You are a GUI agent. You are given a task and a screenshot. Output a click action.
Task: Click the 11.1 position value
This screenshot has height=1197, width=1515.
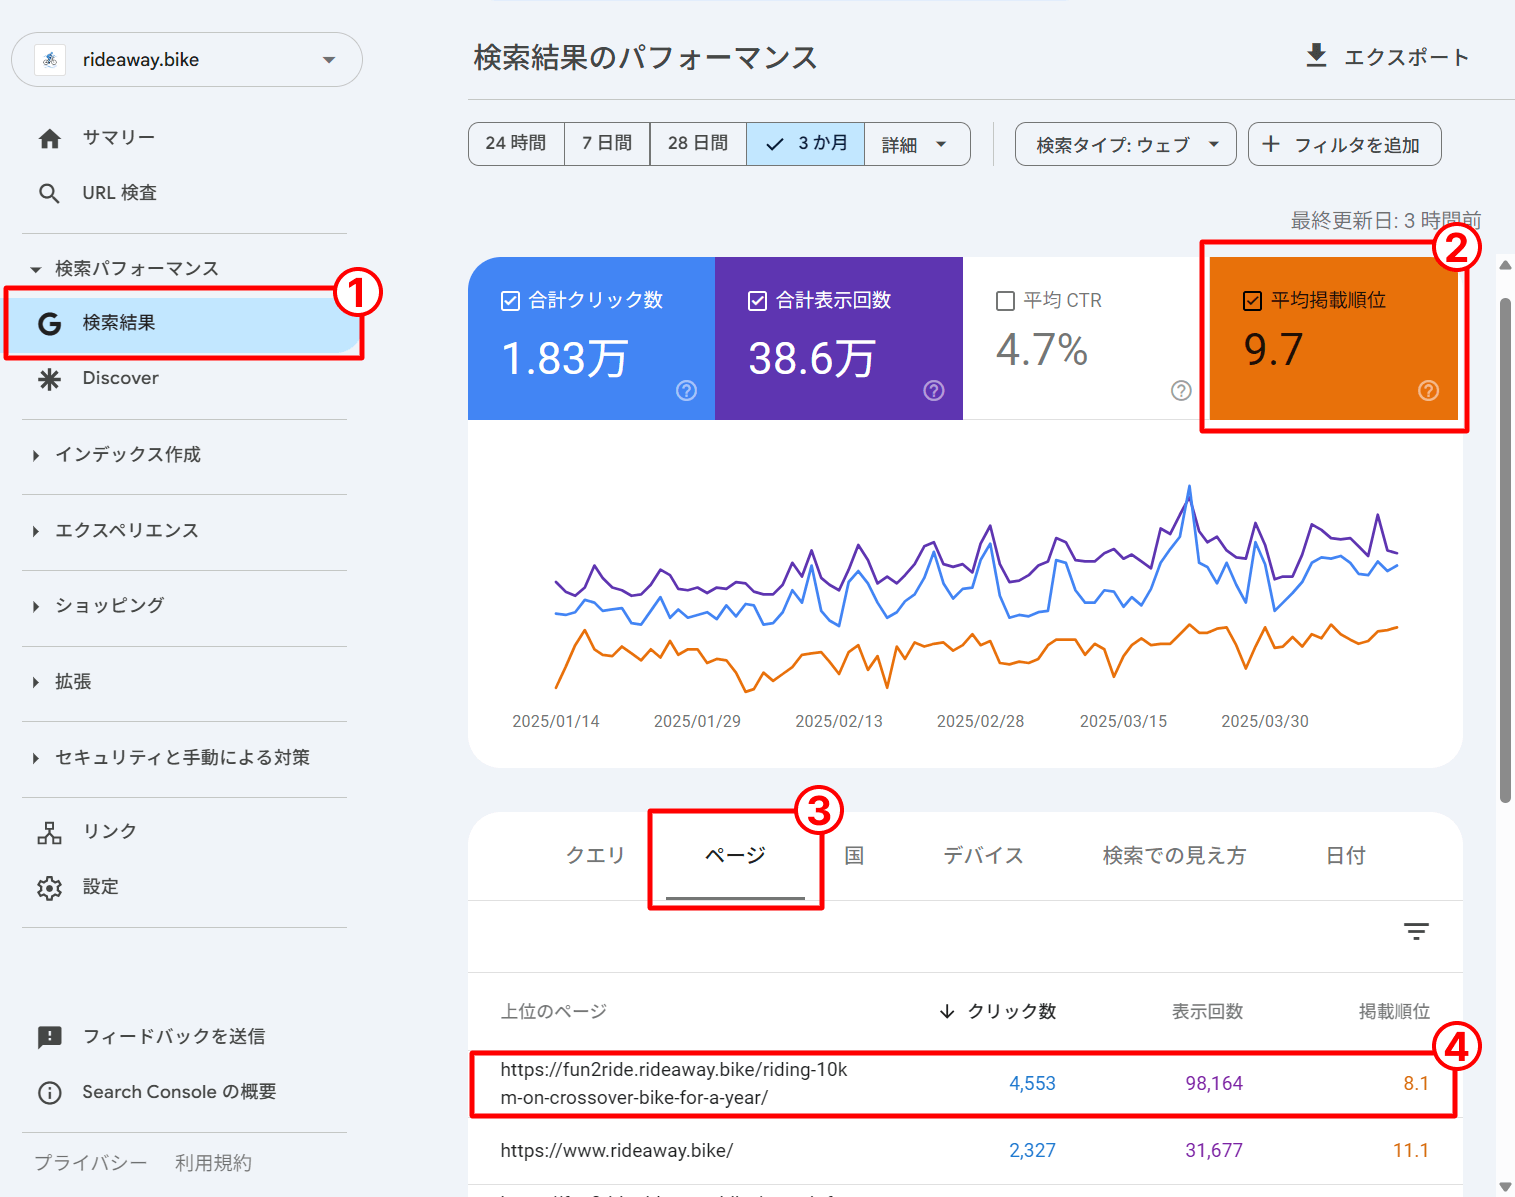pyautogui.click(x=1411, y=1151)
